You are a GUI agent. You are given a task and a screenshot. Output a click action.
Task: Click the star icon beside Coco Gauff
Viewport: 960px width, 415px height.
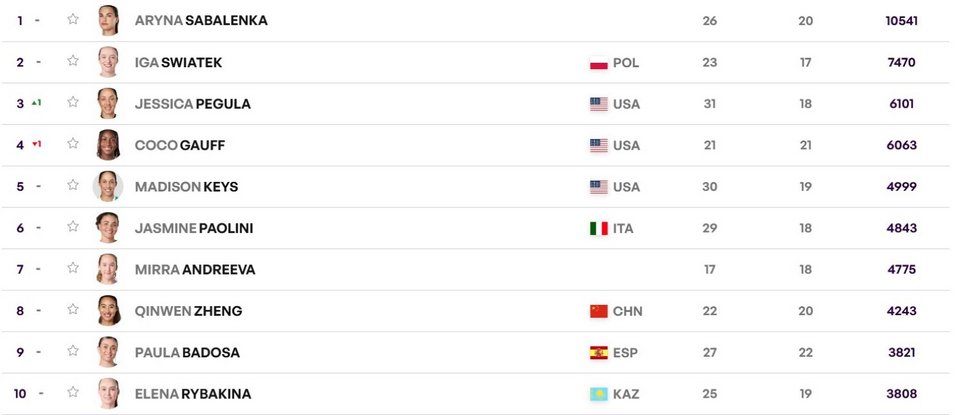(x=73, y=144)
